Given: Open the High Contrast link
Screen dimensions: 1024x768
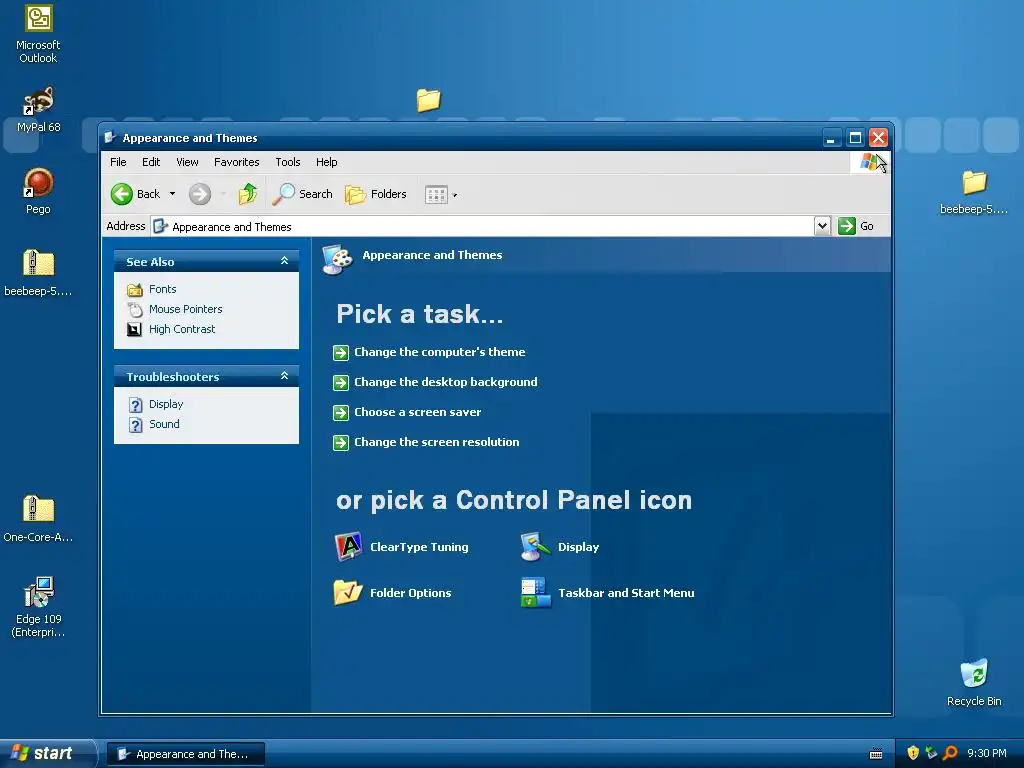Looking at the screenshot, I should click(182, 329).
